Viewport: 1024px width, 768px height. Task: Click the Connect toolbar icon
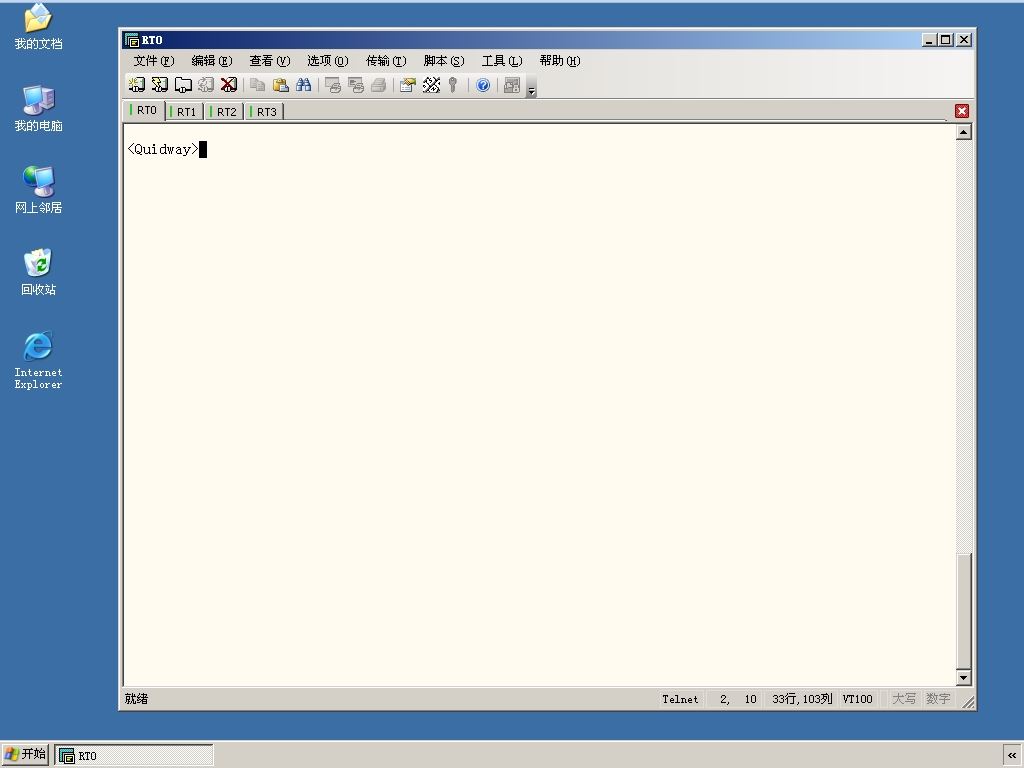[136, 85]
